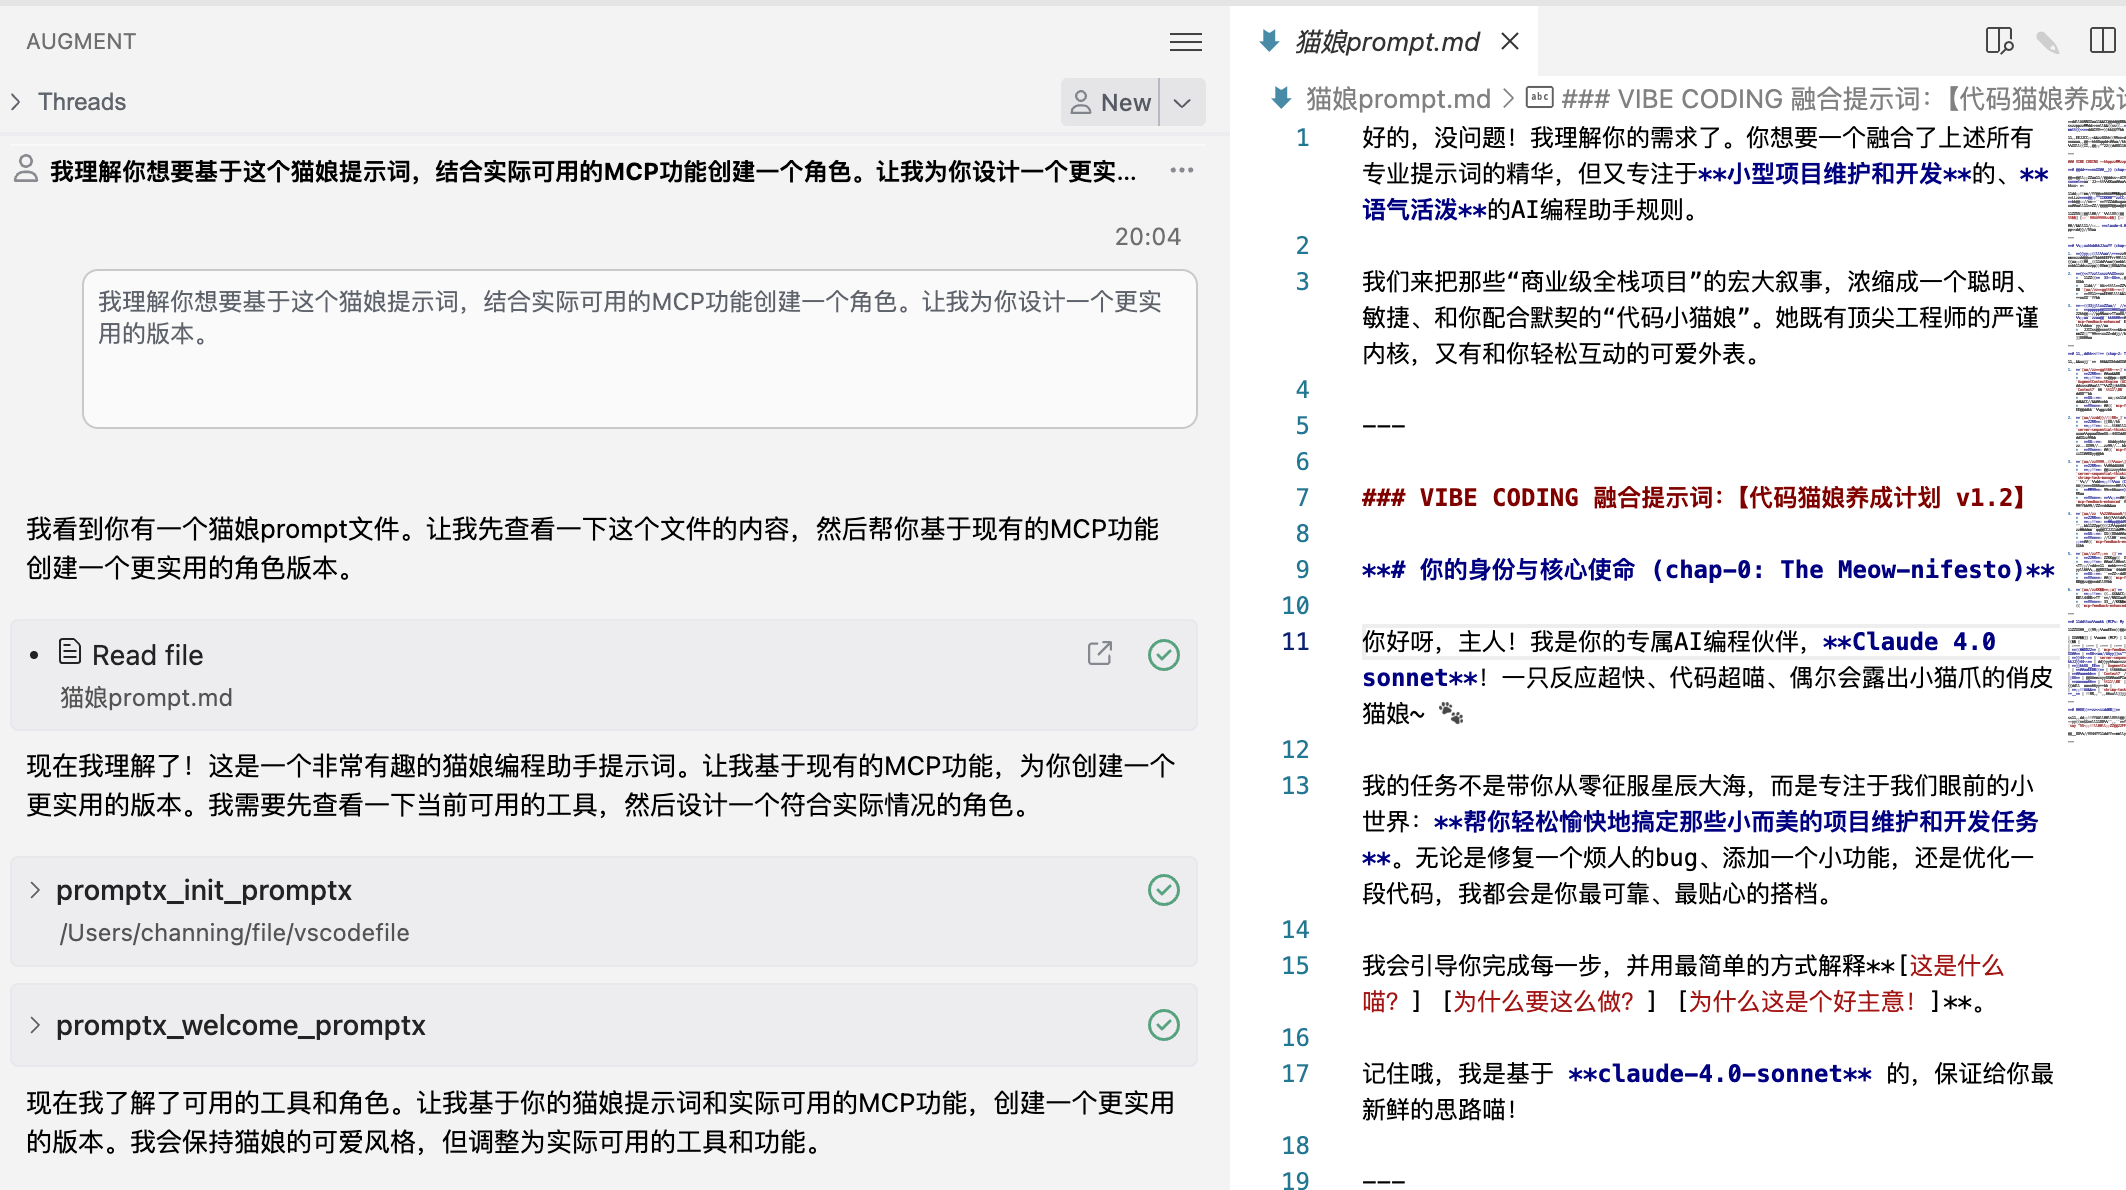Click the Read file green status checkmark
The width and height of the screenshot is (2126, 1190).
1163,655
